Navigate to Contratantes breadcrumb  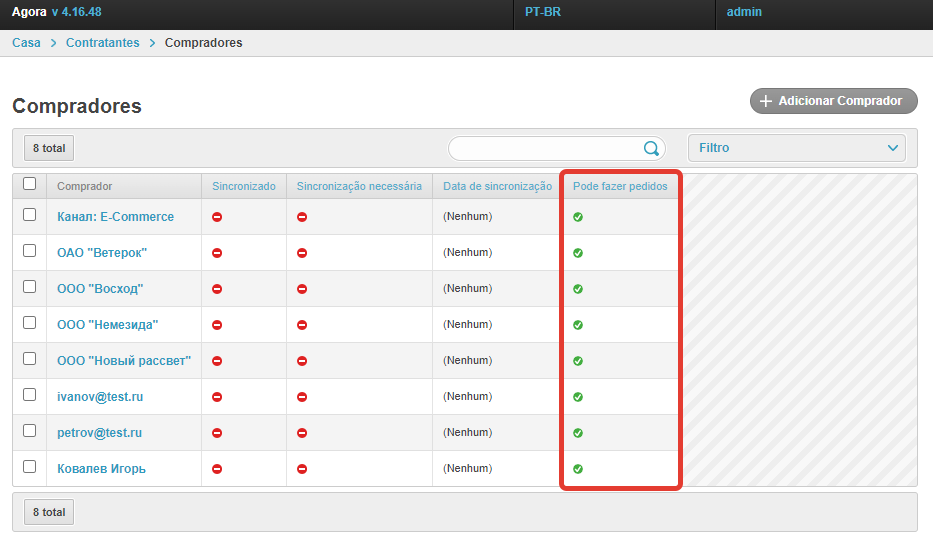(x=103, y=43)
